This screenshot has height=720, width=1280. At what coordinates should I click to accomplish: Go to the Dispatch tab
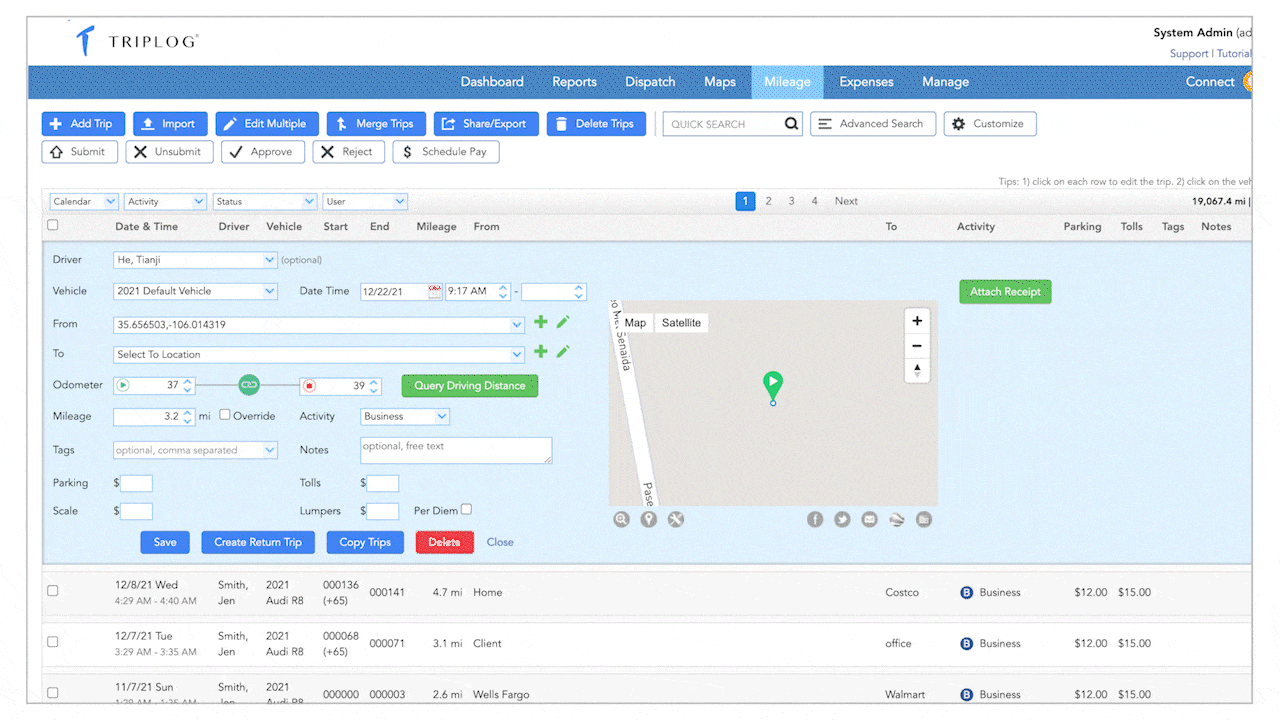pyautogui.click(x=650, y=82)
